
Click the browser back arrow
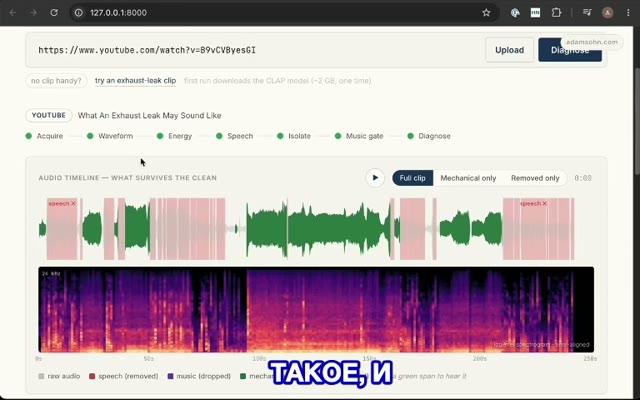tap(13, 13)
